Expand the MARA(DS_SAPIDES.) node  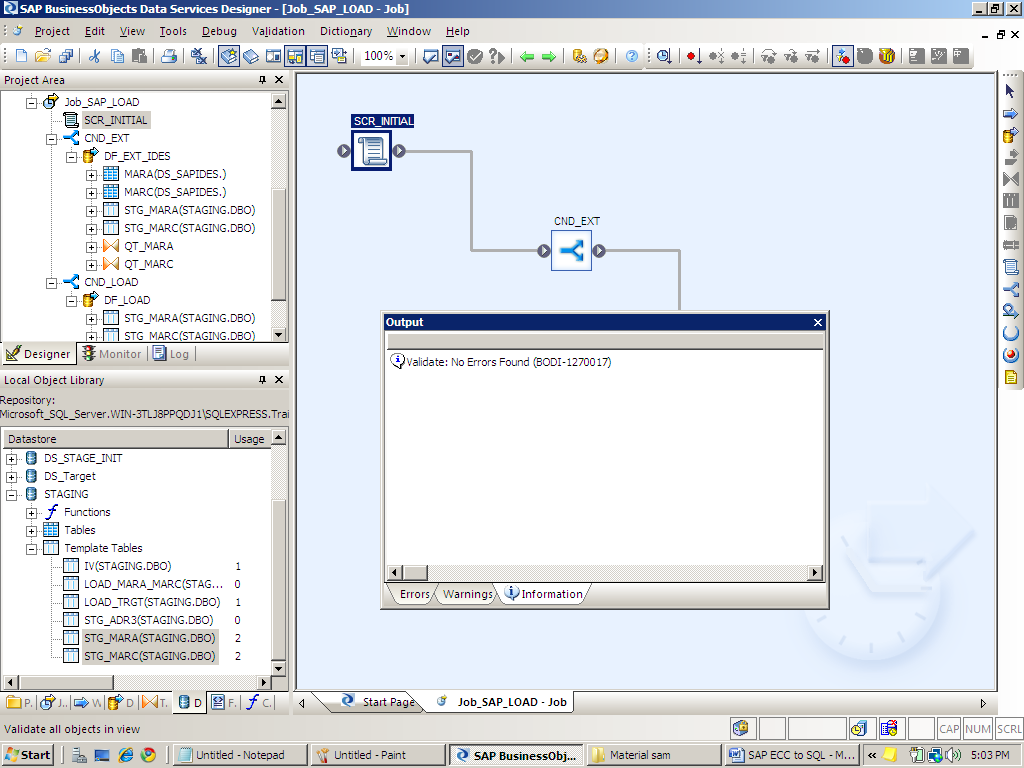91,174
